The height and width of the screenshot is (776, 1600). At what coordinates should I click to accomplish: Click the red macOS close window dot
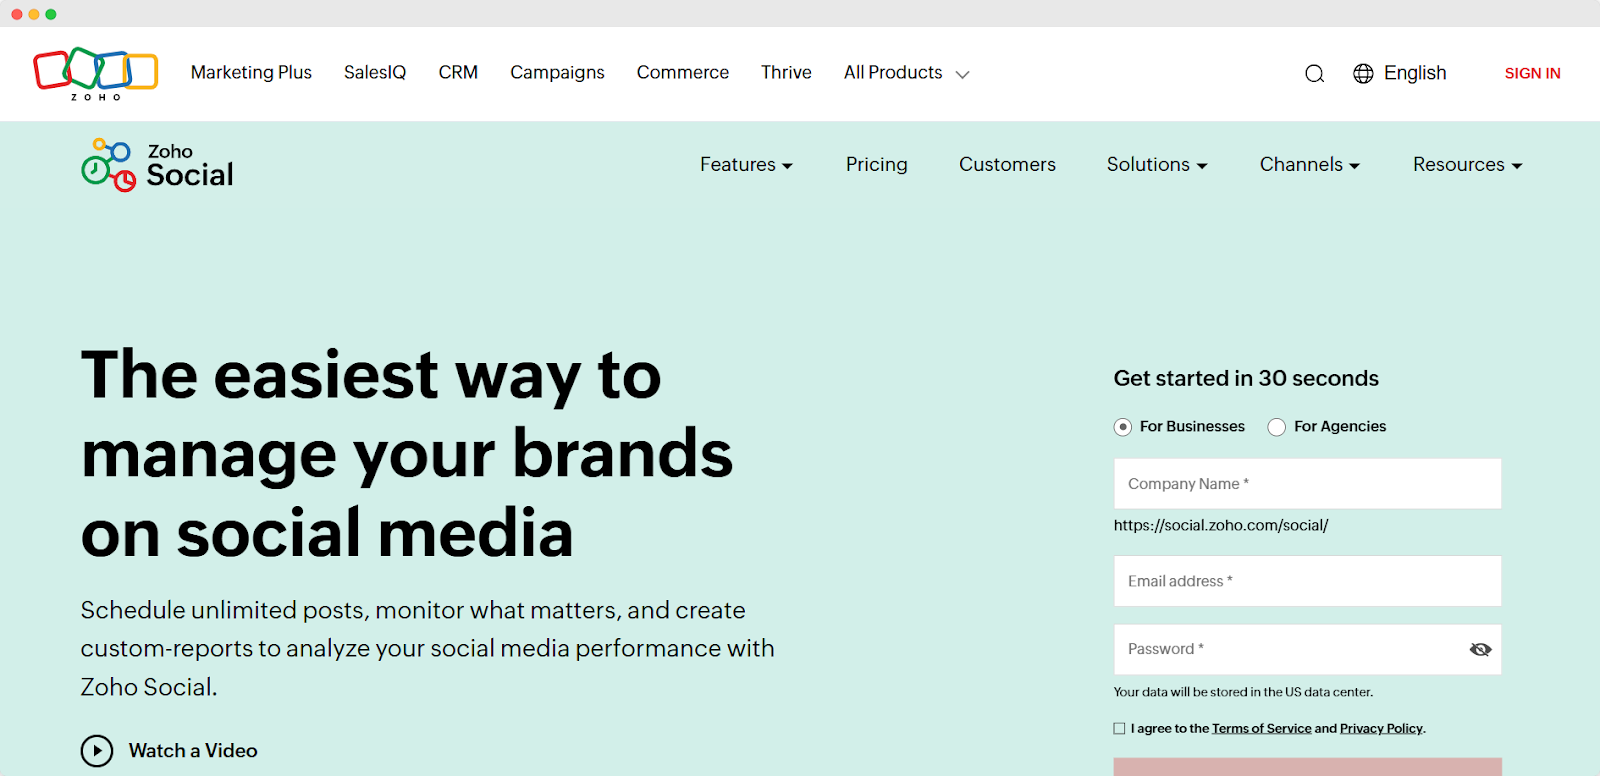point(17,14)
